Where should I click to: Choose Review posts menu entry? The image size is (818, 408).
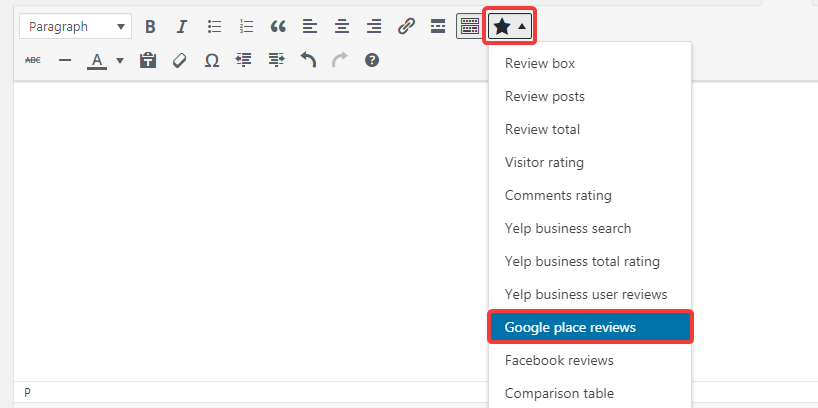pos(590,97)
